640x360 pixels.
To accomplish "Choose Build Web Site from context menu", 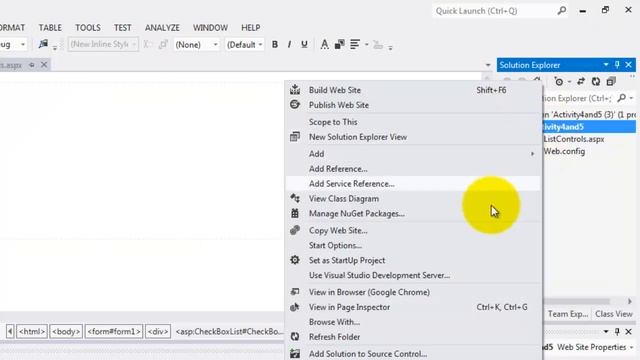I will pyautogui.click(x=413, y=90).
